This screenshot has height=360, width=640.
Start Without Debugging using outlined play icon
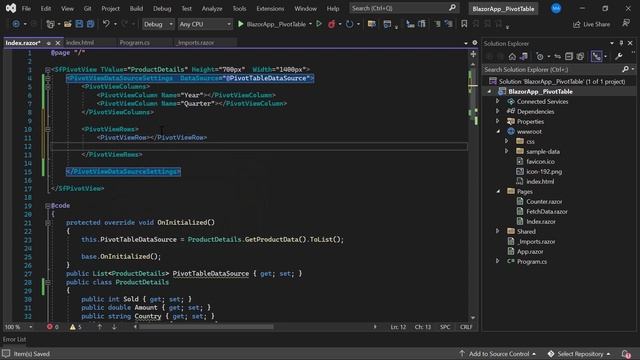click(x=319, y=24)
